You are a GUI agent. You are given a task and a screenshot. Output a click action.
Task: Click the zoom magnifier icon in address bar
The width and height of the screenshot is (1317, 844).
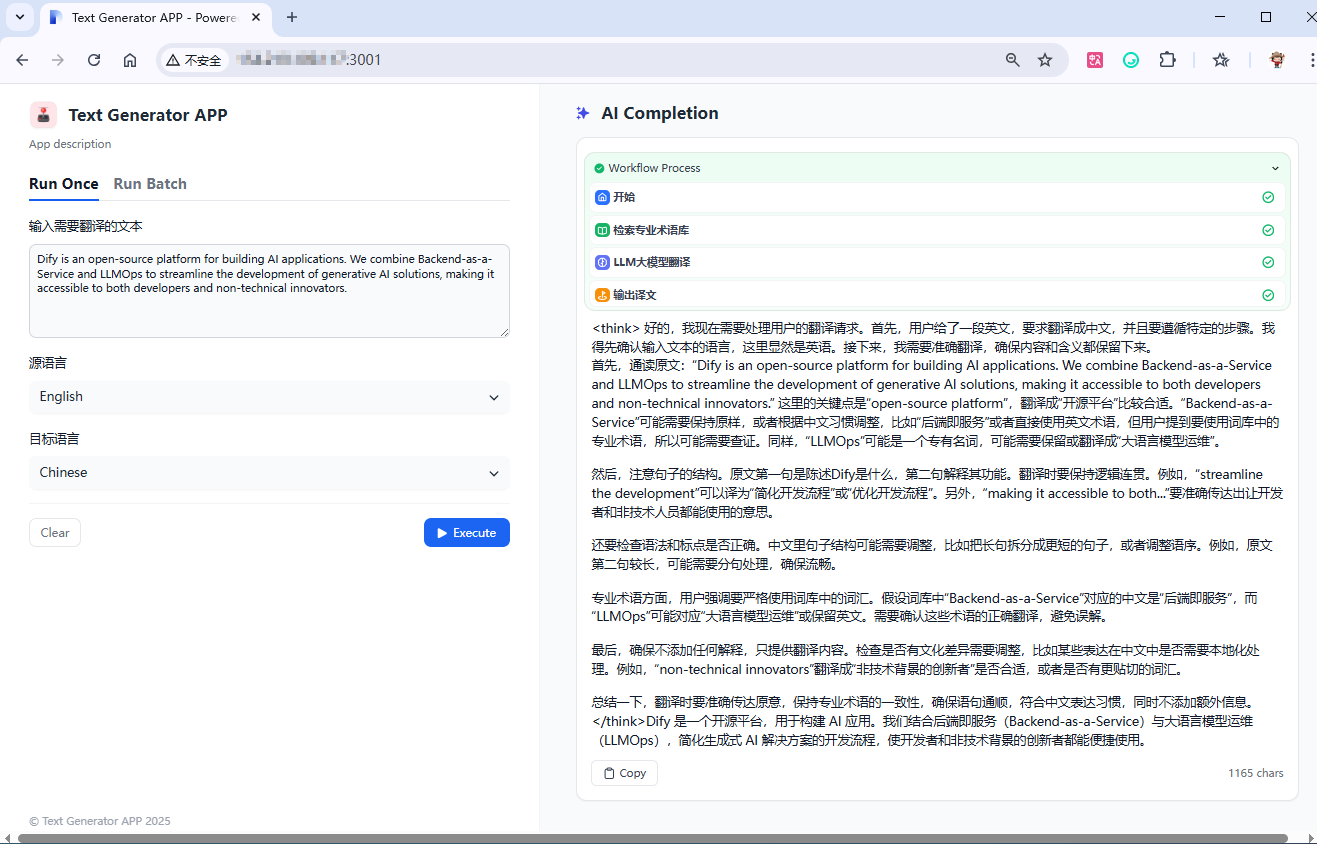pos(1013,60)
